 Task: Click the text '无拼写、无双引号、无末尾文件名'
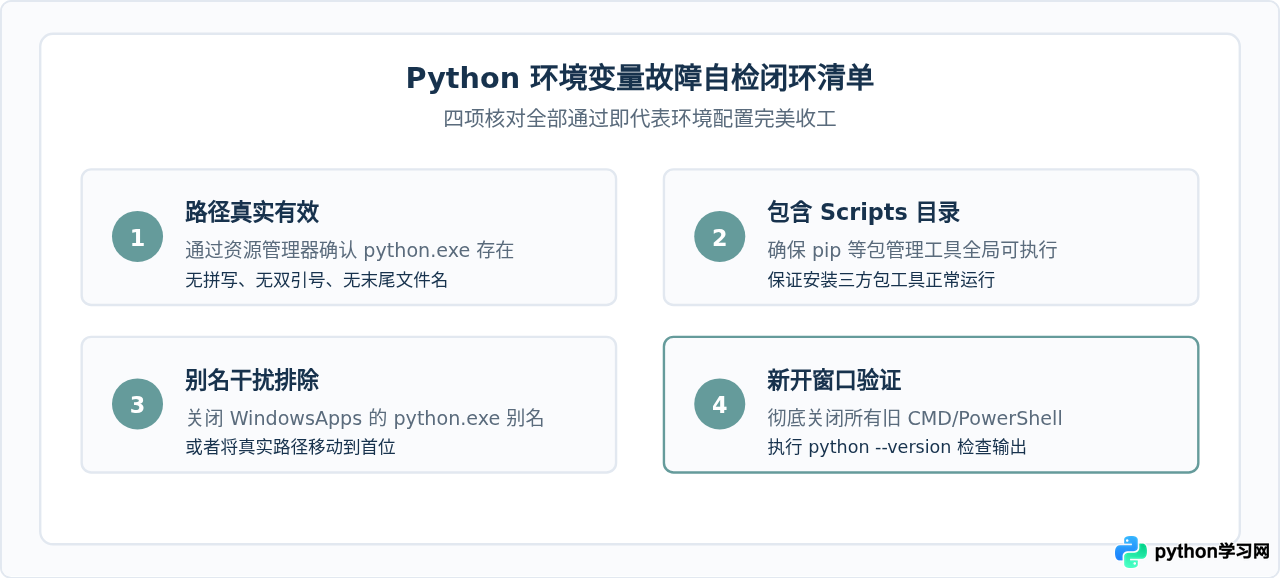(x=316, y=280)
